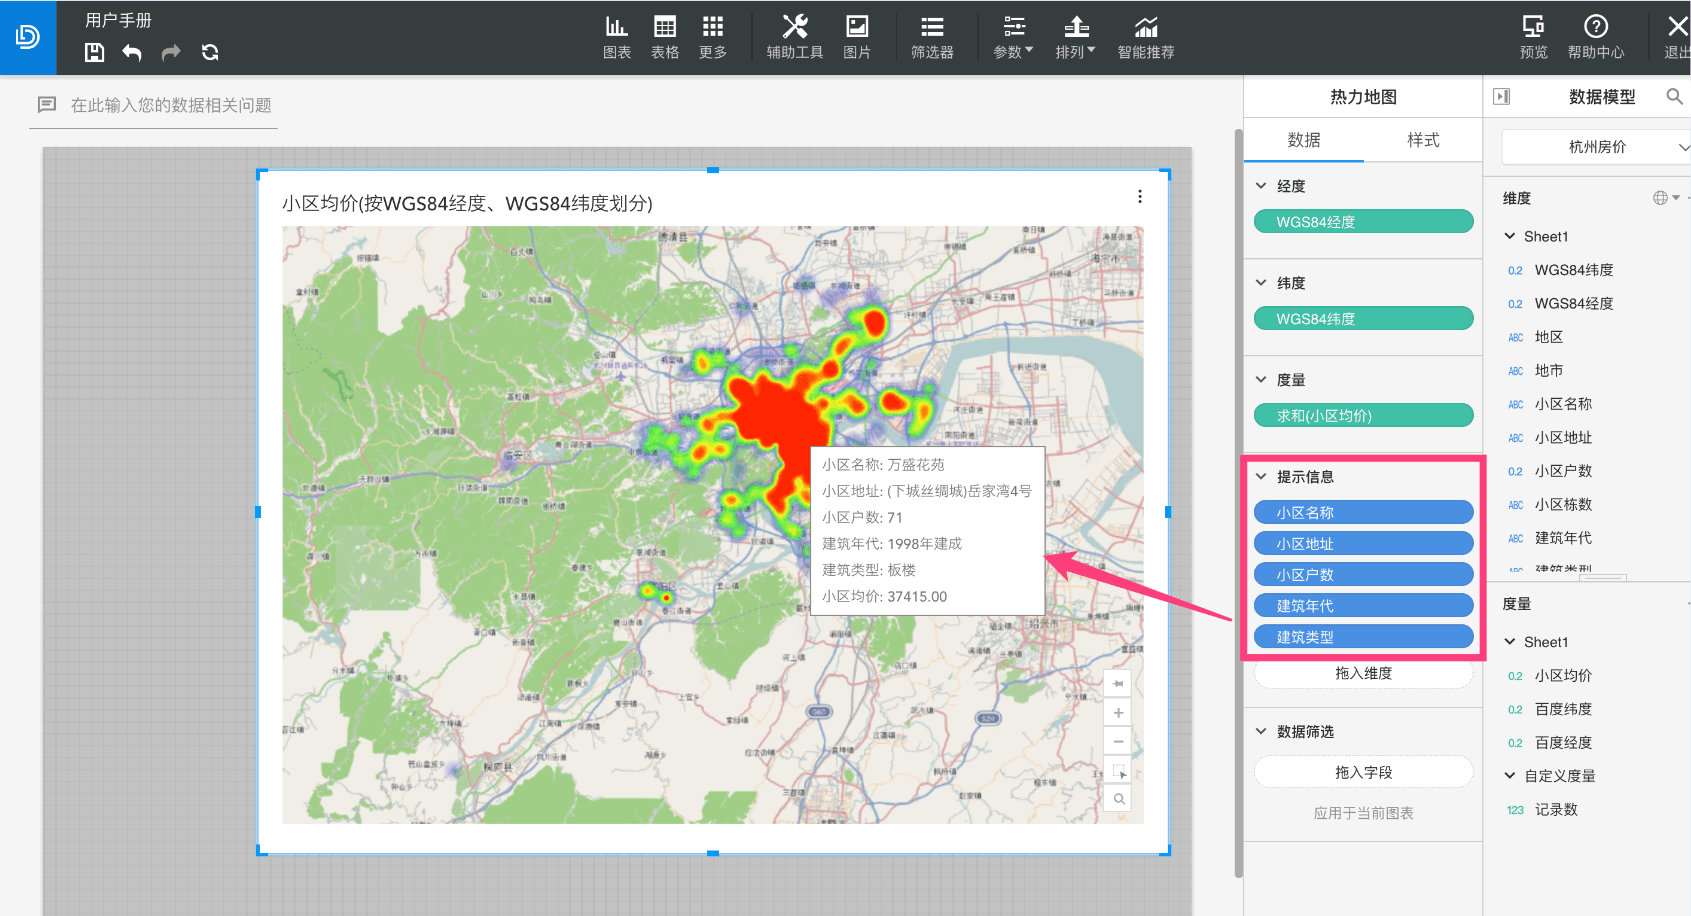Click the refresh icon in toolbar
Screen dimensions: 1691x916
coord(210,52)
